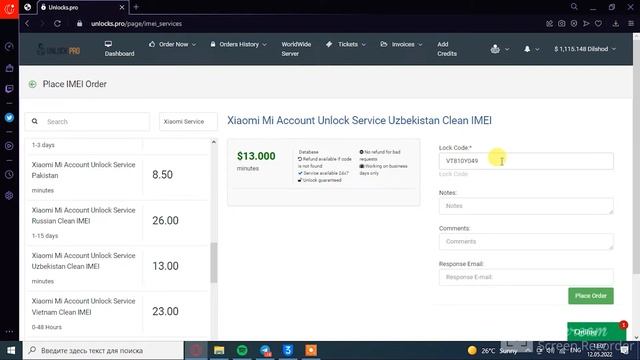Open the player icon in browser sidebar

pos(9,146)
